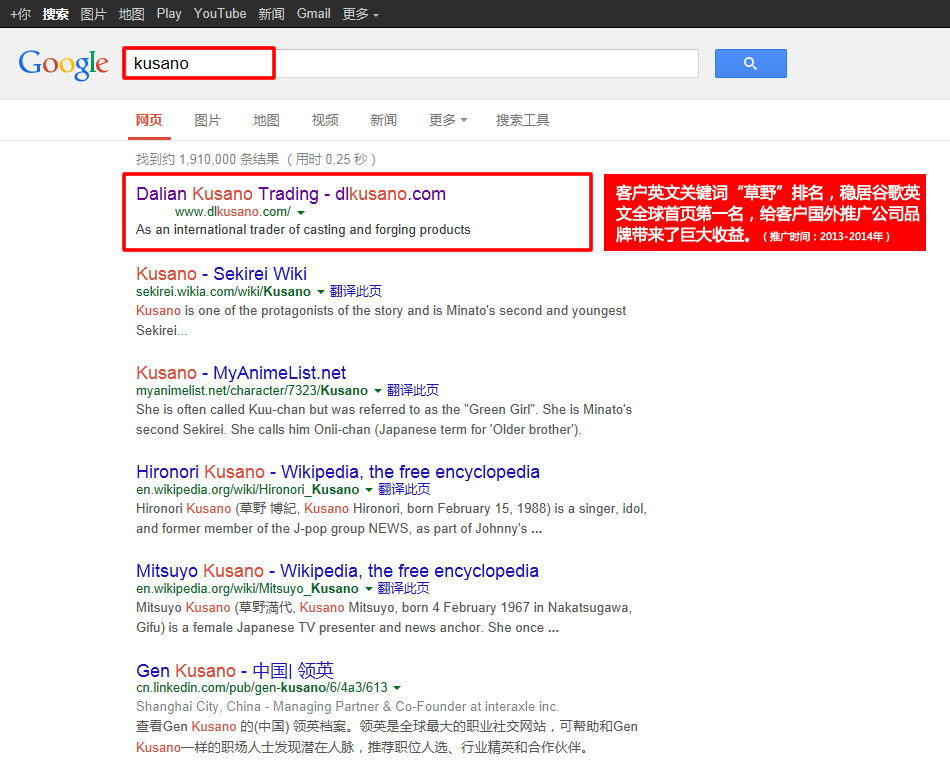Open the +你 link in top bar
This screenshot has width=950, height=776.
pyautogui.click(x=21, y=14)
